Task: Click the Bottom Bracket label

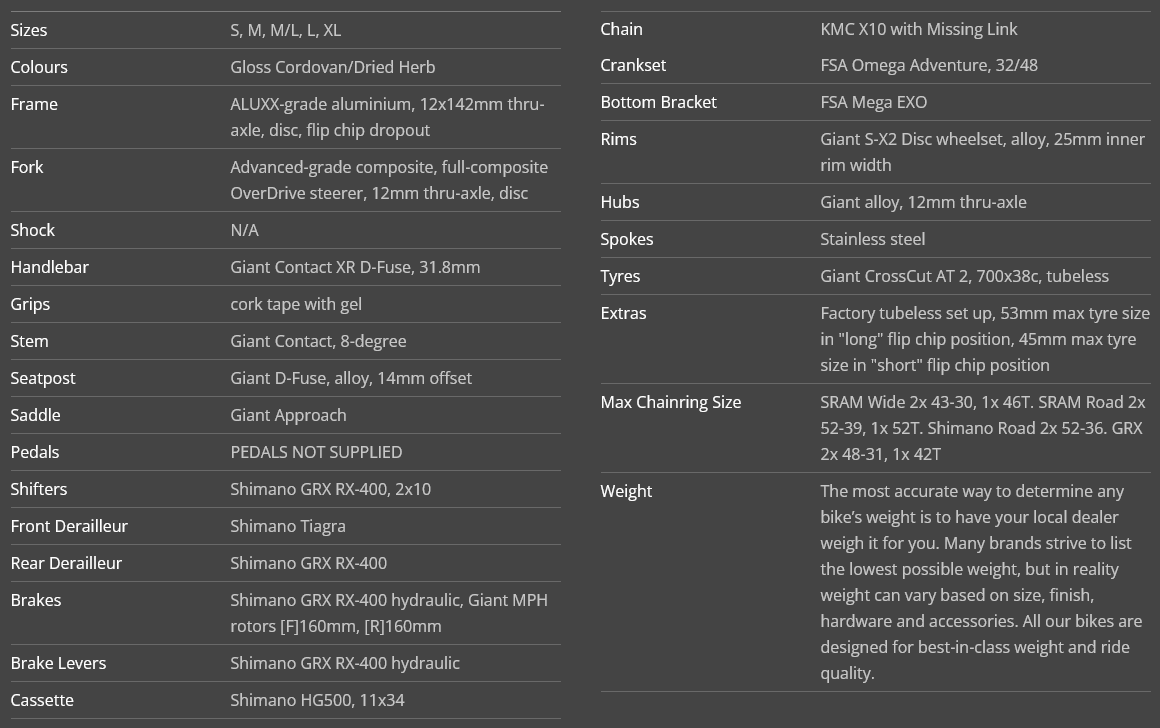Action: 658,102
